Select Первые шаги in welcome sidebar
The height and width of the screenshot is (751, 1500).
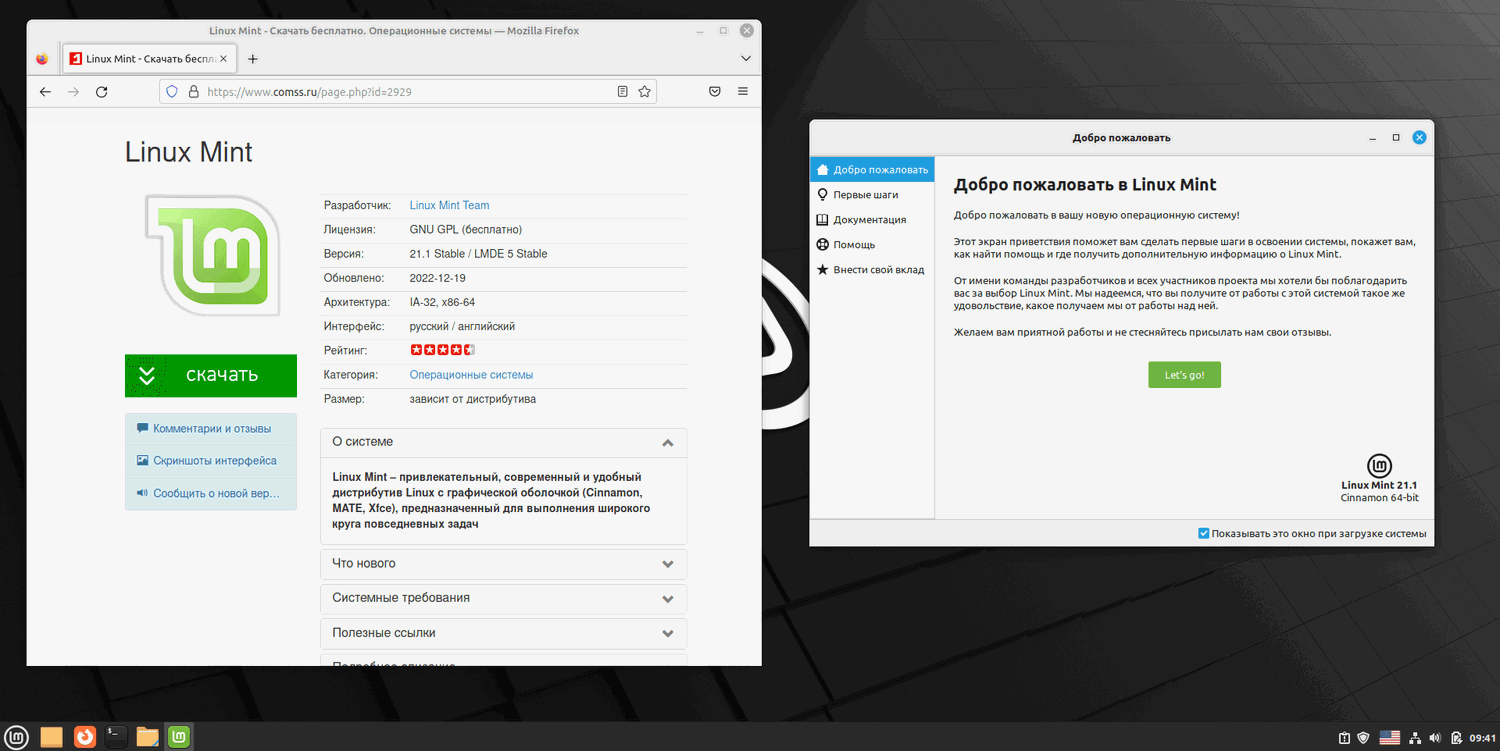click(x=872, y=195)
